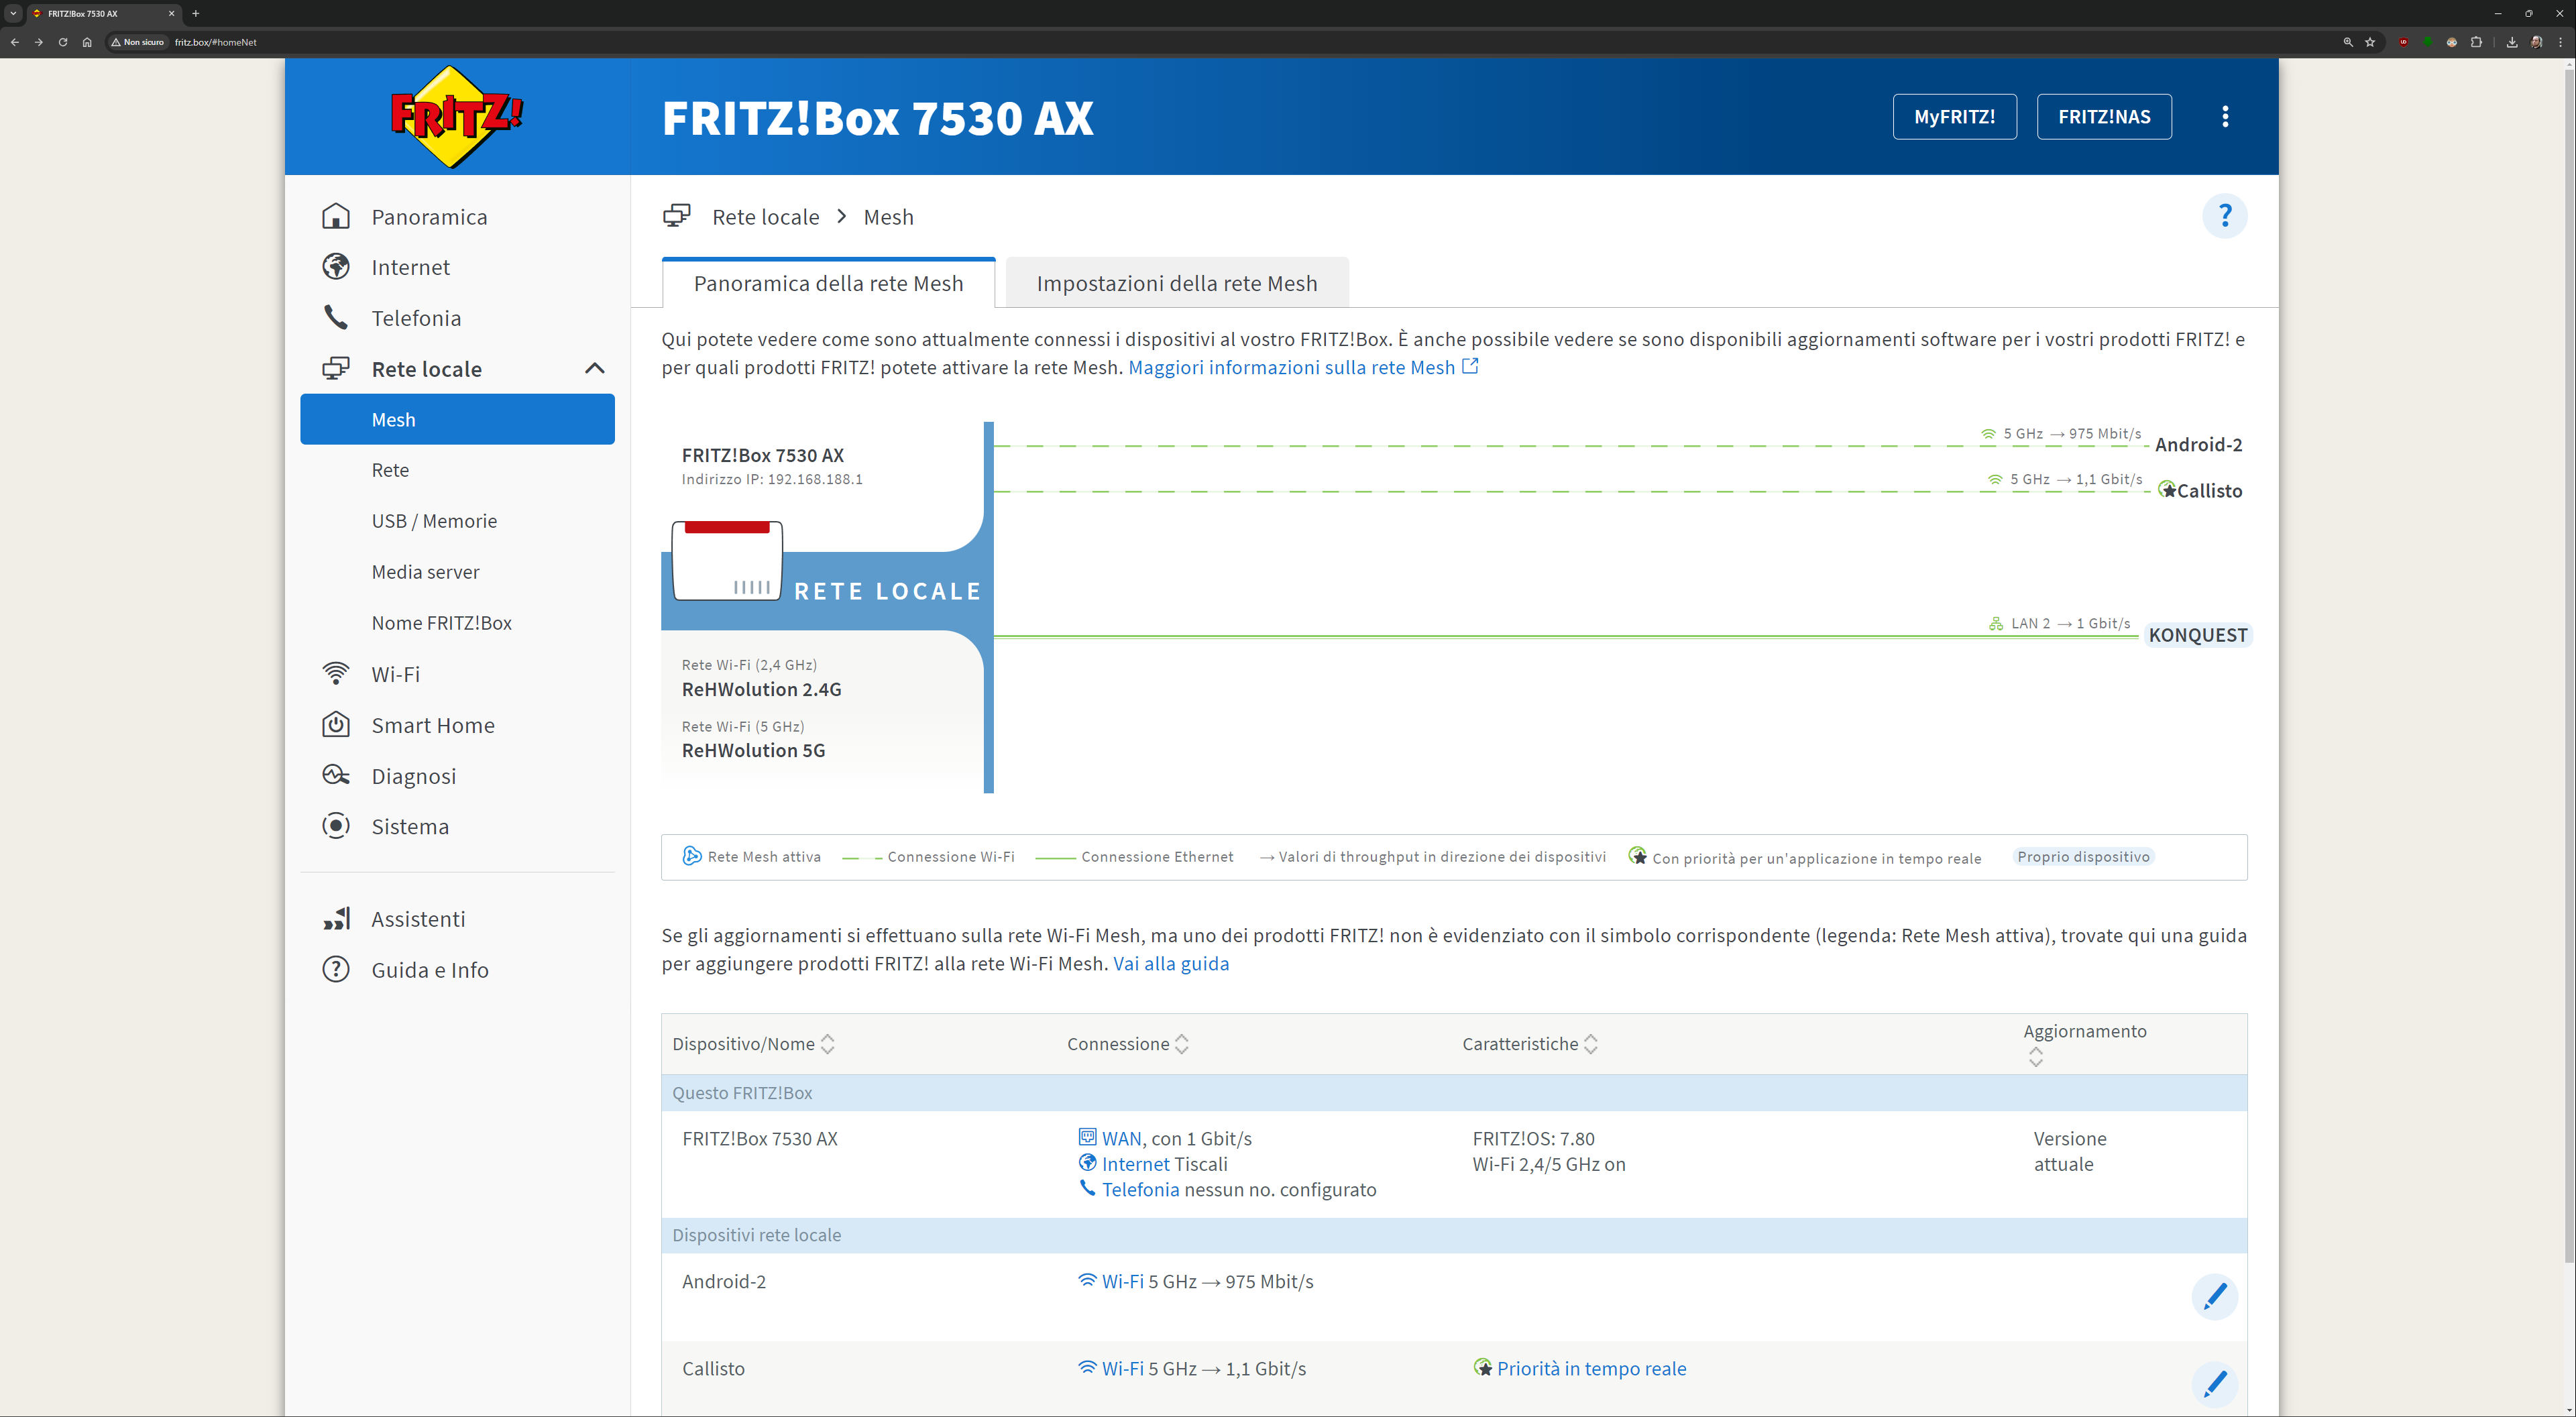Click the FRITZ! logo
This screenshot has width=2576, height=1417.
[x=456, y=117]
